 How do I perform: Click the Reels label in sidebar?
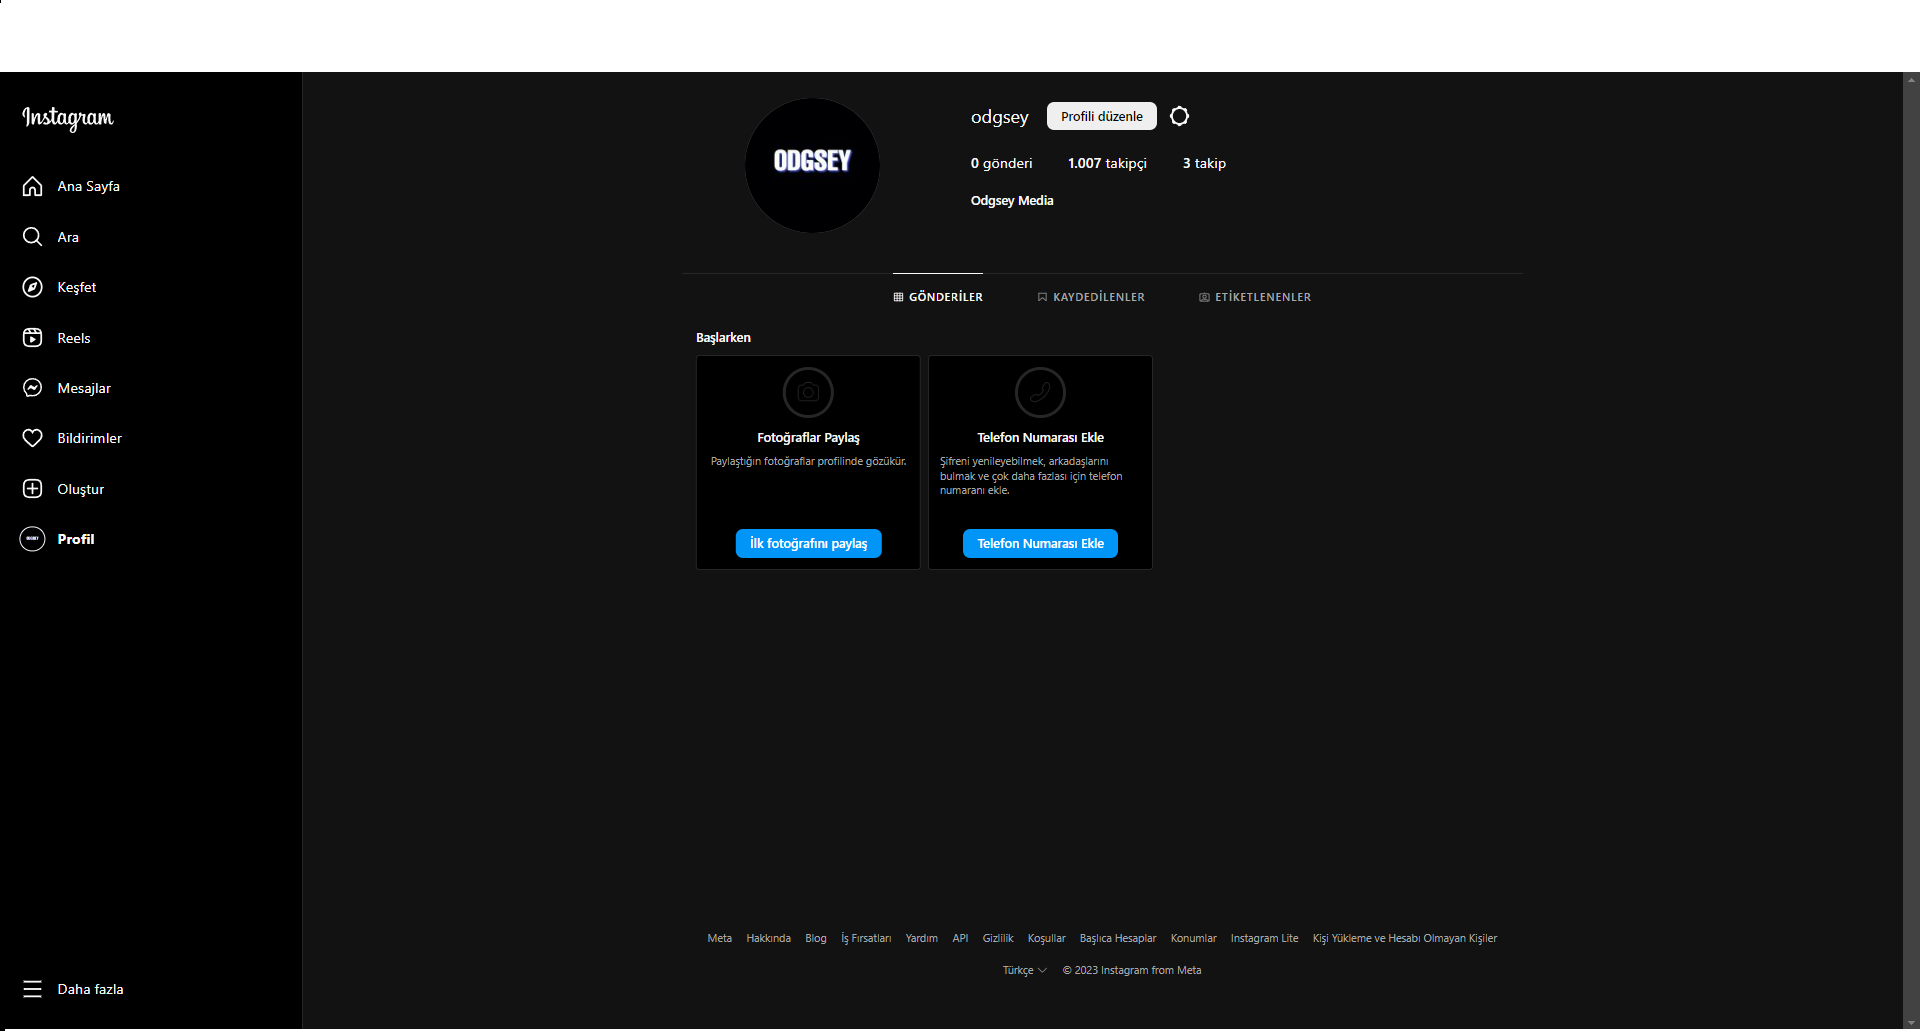[x=74, y=338]
